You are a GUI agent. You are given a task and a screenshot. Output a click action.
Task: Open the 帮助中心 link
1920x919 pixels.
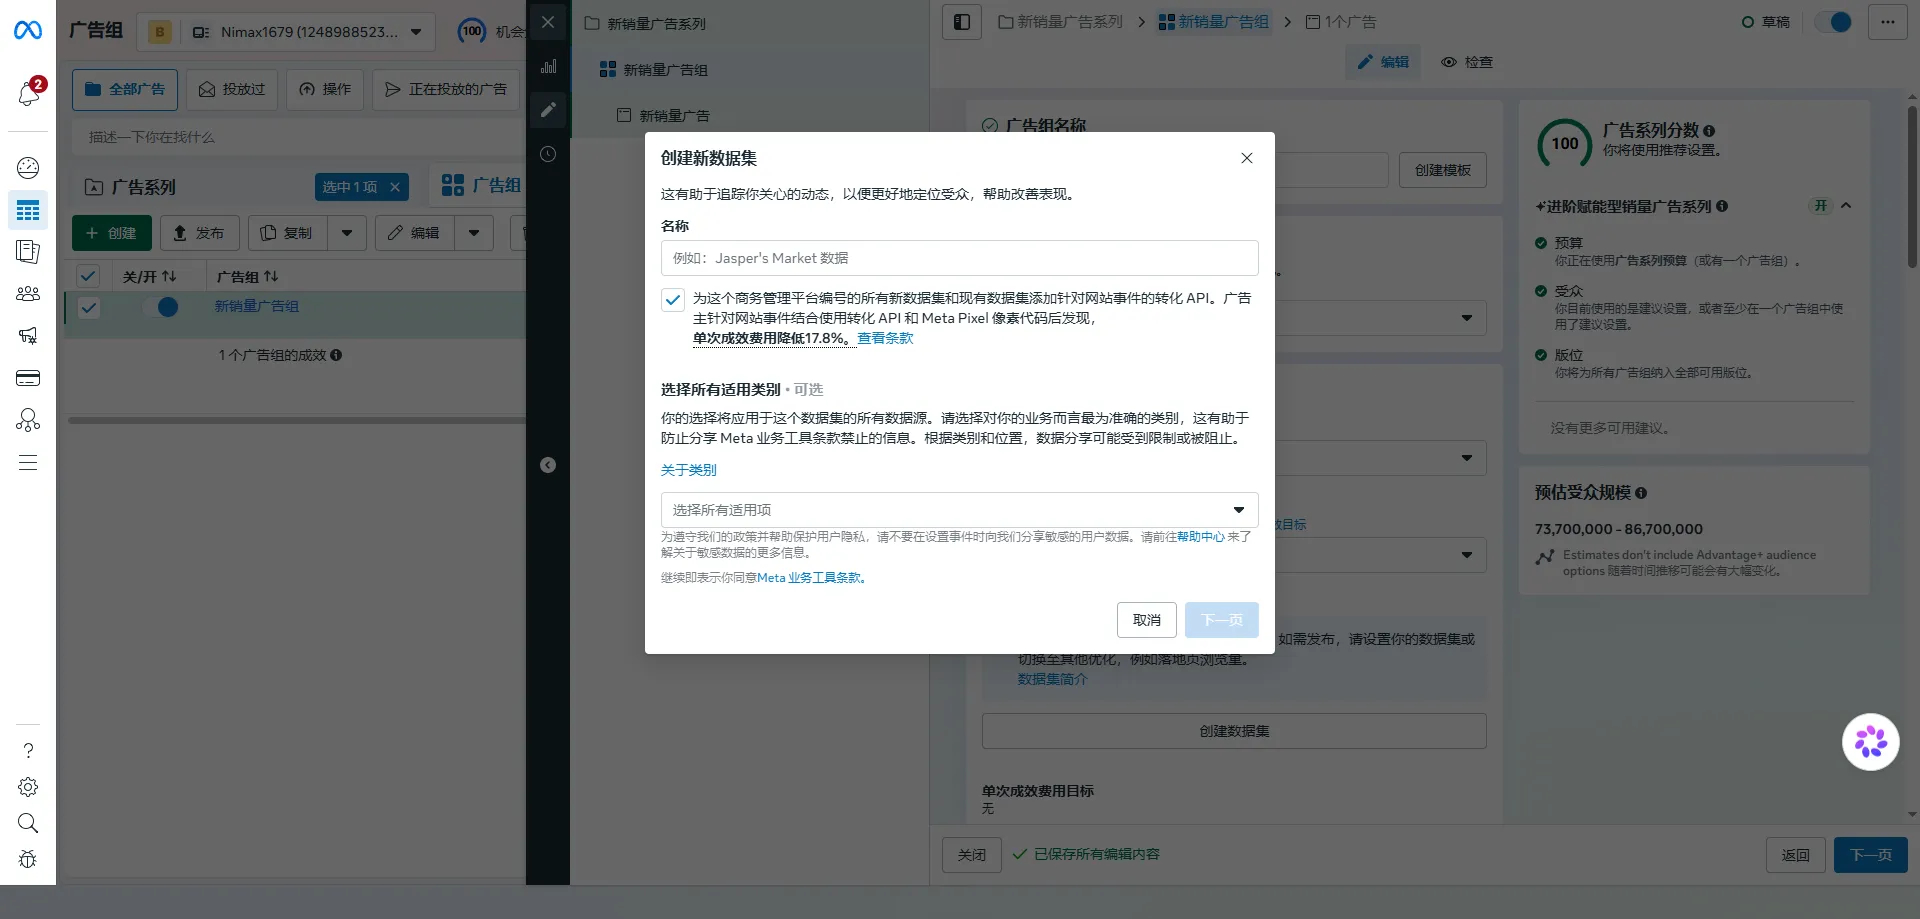click(1200, 537)
